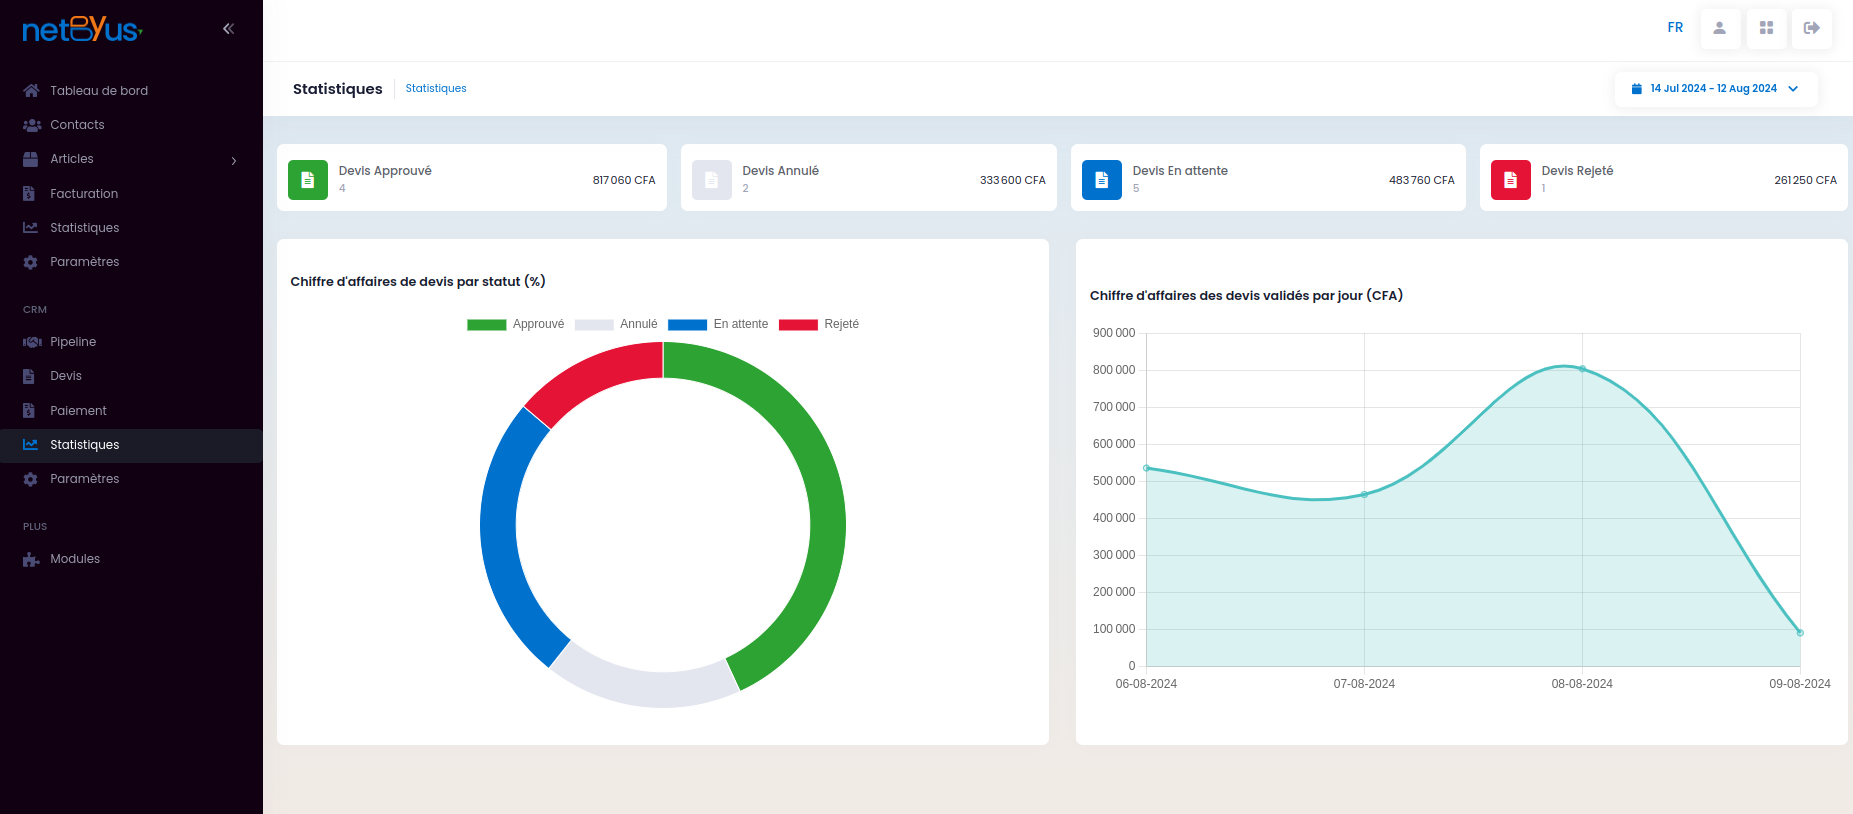Click the Rejeté red legend swatch
This screenshot has width=1853, height=814.
pyautogui.click(x=798, y=324)
